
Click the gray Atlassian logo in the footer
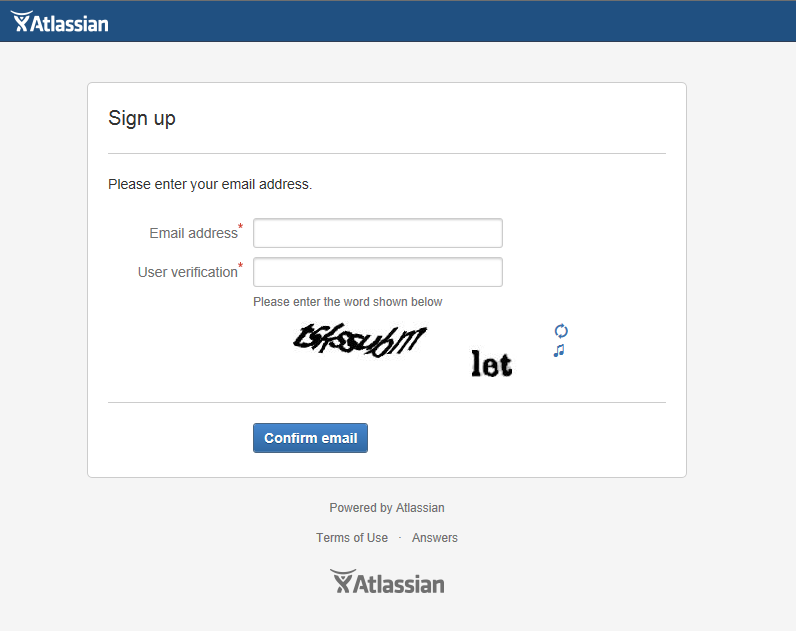[387, 582]
